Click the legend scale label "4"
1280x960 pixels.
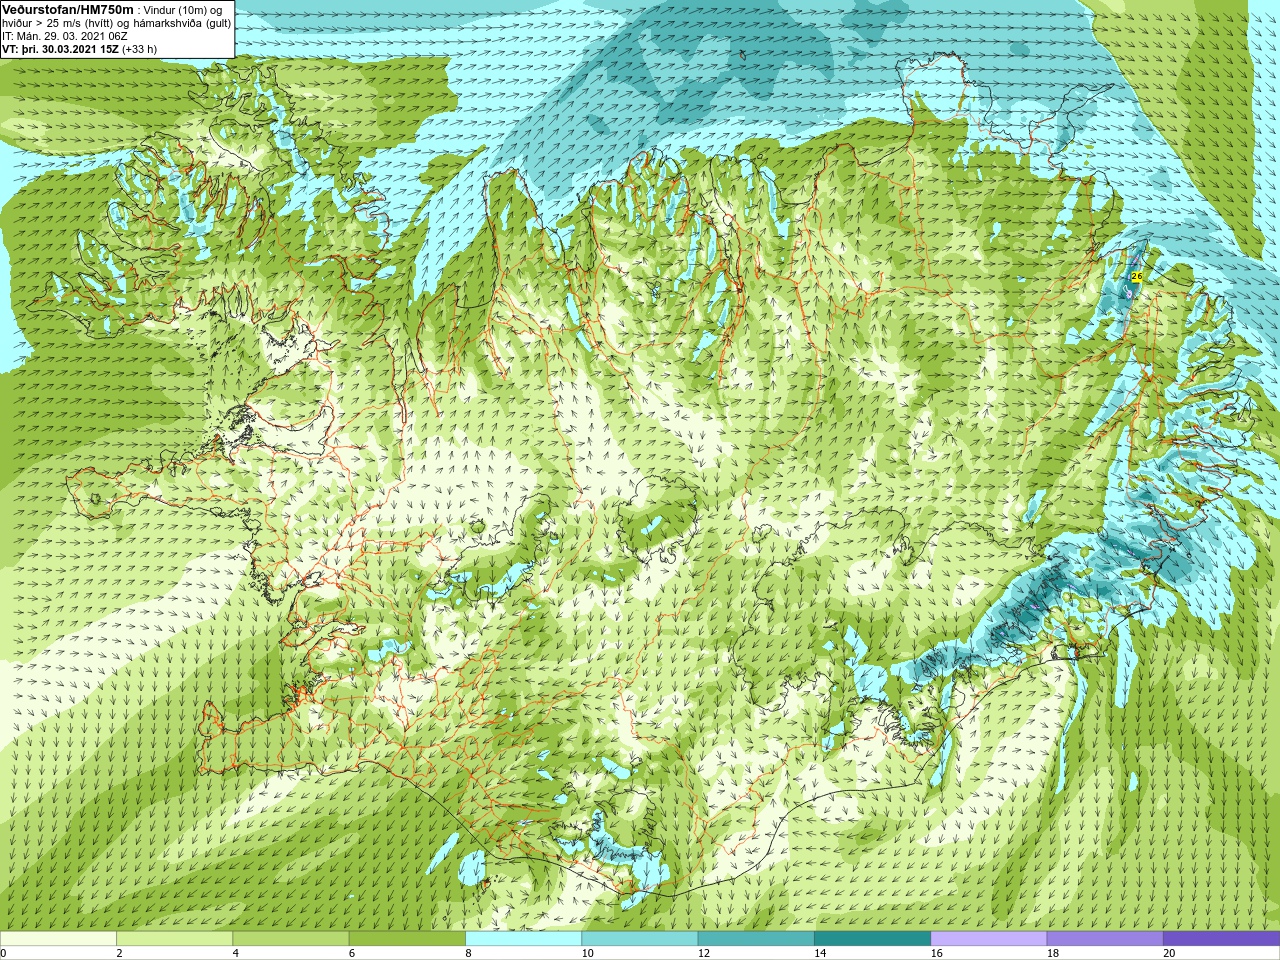coord(236,953)
